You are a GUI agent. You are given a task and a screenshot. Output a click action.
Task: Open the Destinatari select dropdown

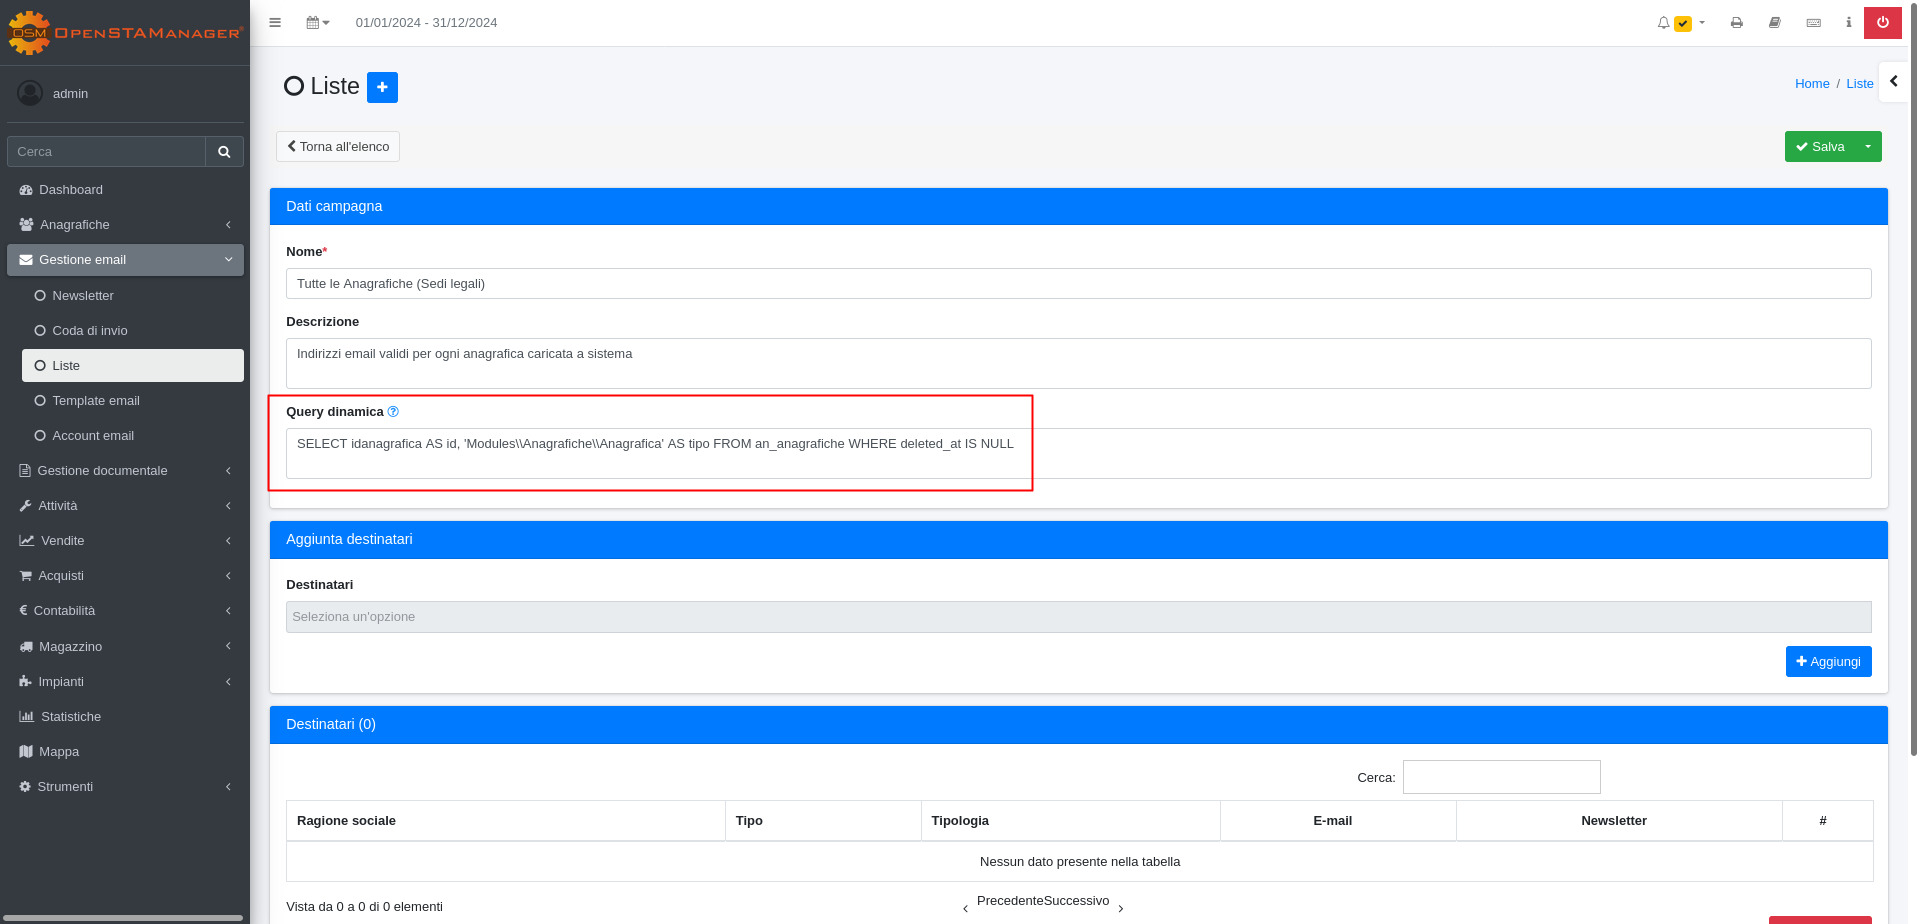click(1078, 617)
